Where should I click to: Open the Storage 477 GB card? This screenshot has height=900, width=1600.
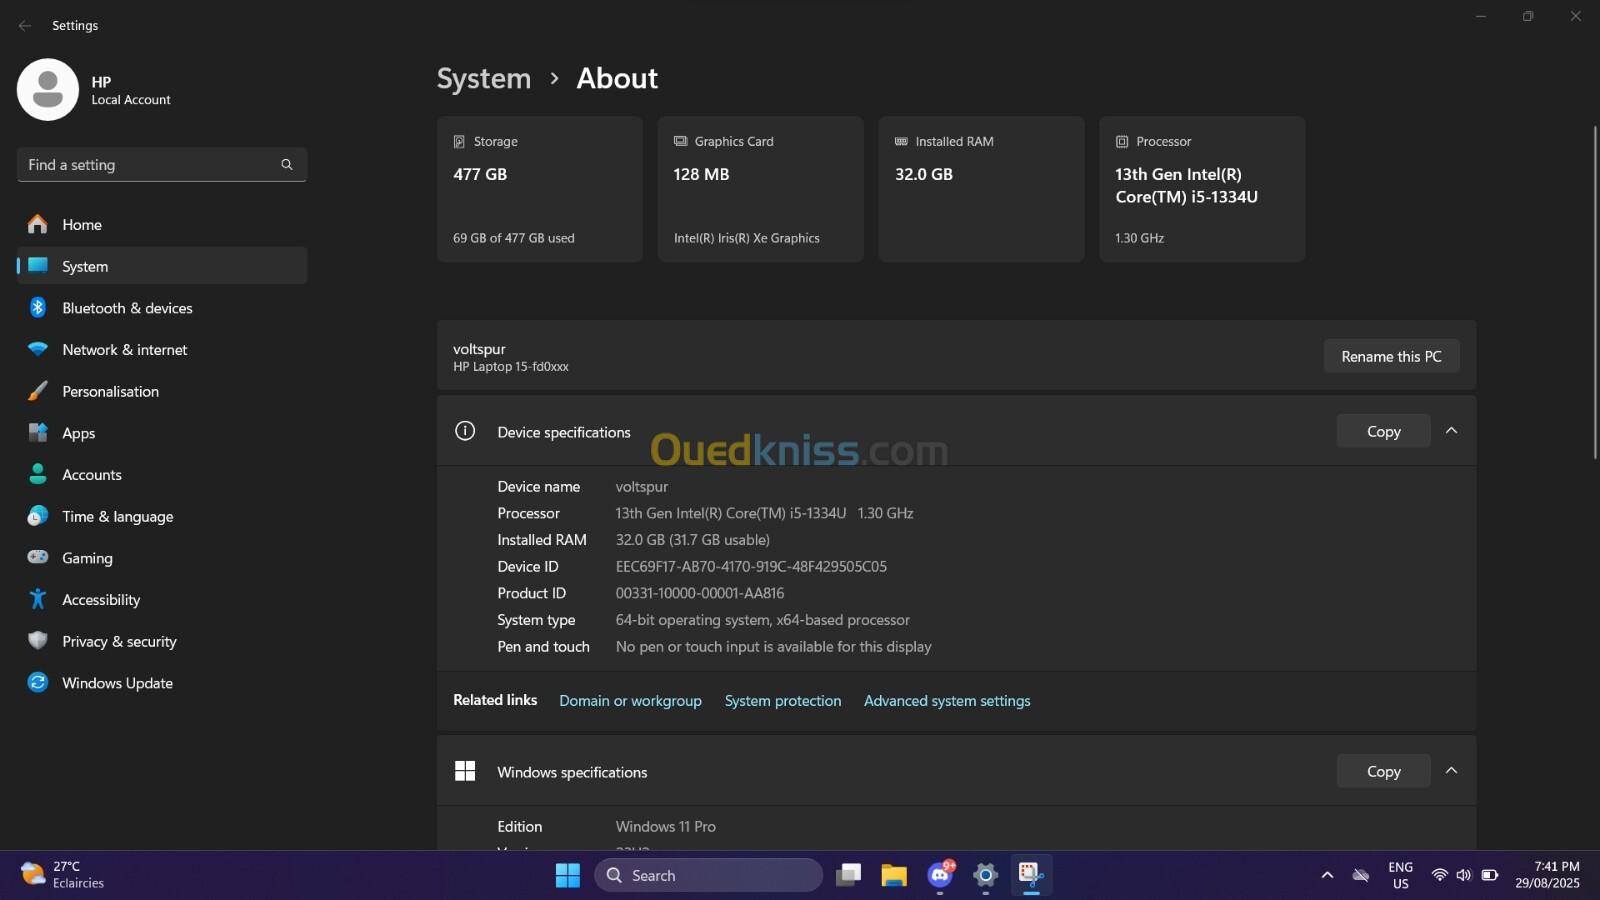[x=539, y=189]
